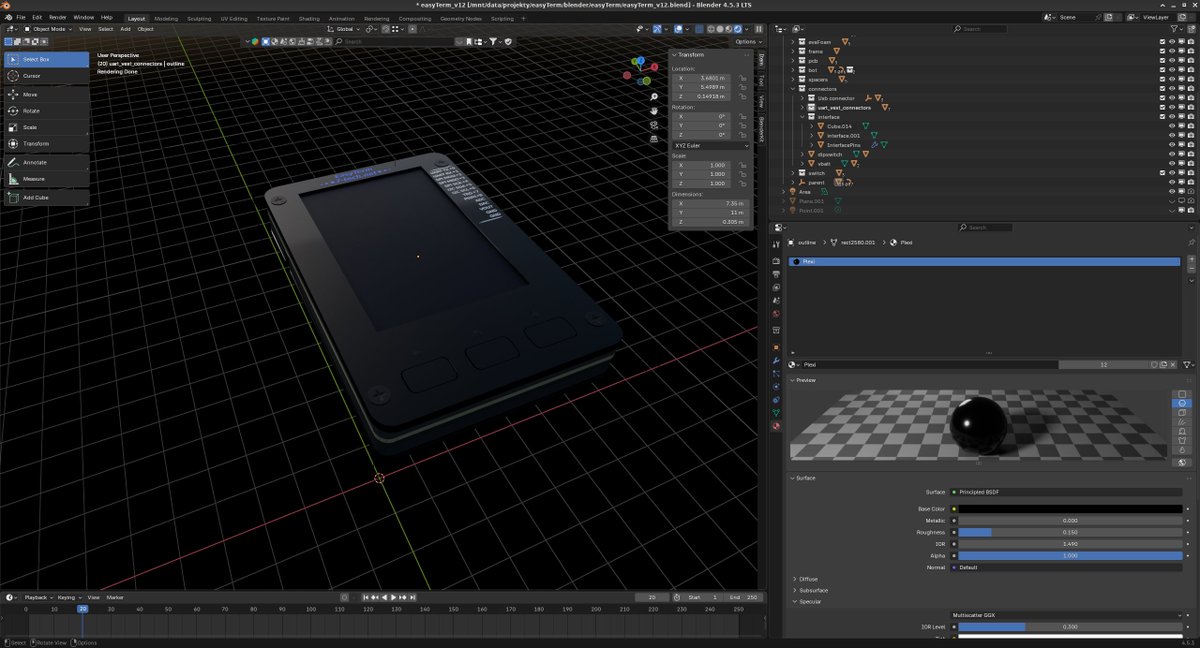Hide Cube.014 in viewport via eye icon
Viewport: 1200px width, 648px height.
point(1172,126)
